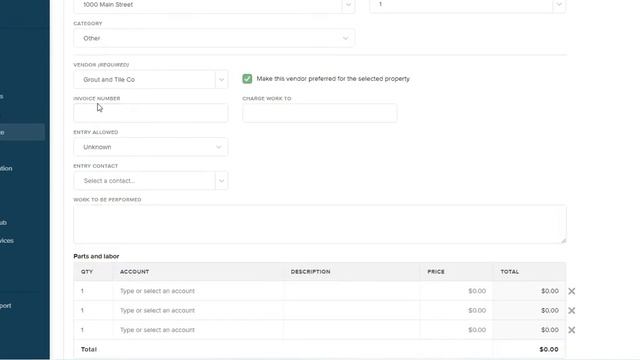Screen dimensions: 640x360
Task: Remove the third parts and labor row
Action: point(571,330)
